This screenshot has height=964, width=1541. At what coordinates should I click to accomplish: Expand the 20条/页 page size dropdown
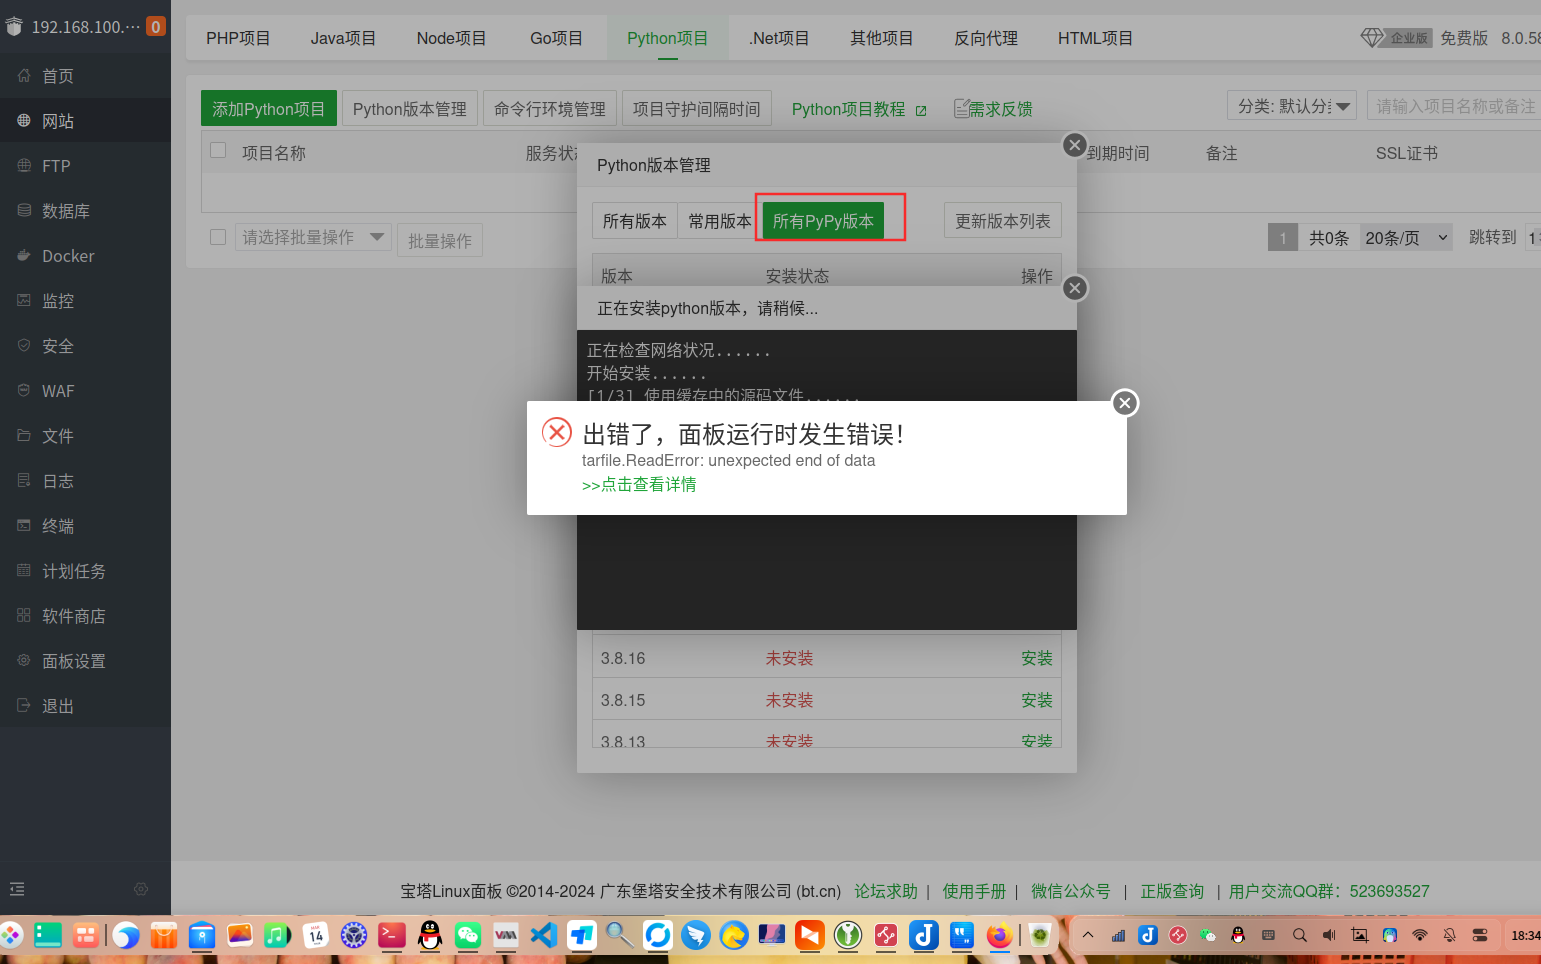pyautogui.click(x=1406, y=238)
